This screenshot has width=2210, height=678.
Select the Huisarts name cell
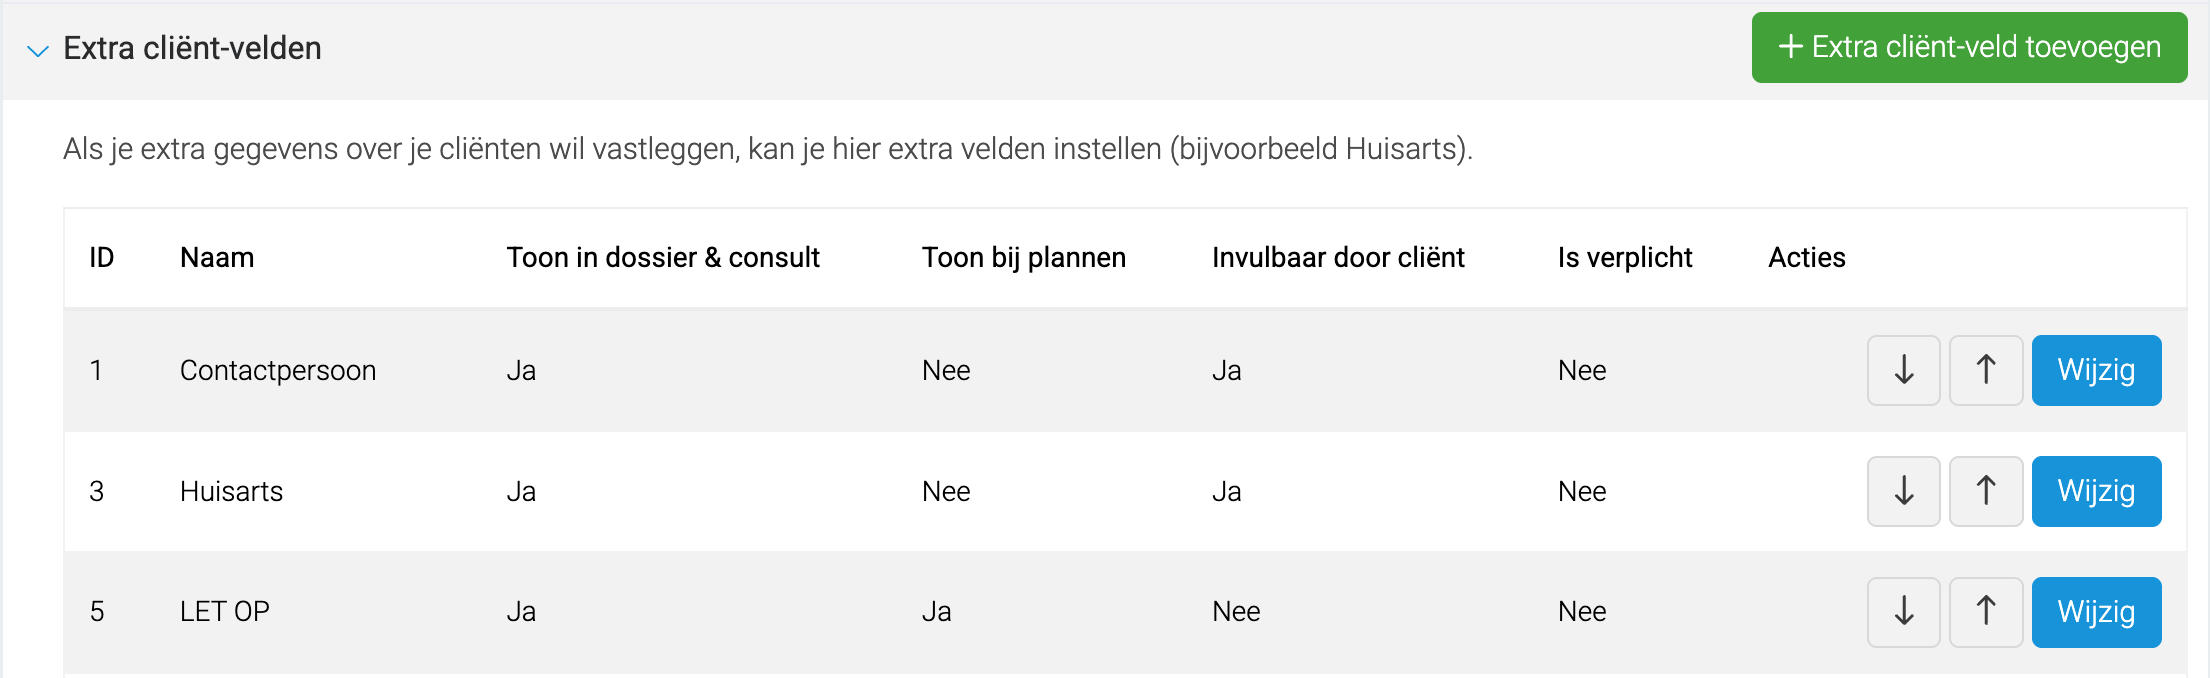click(231, 491)
